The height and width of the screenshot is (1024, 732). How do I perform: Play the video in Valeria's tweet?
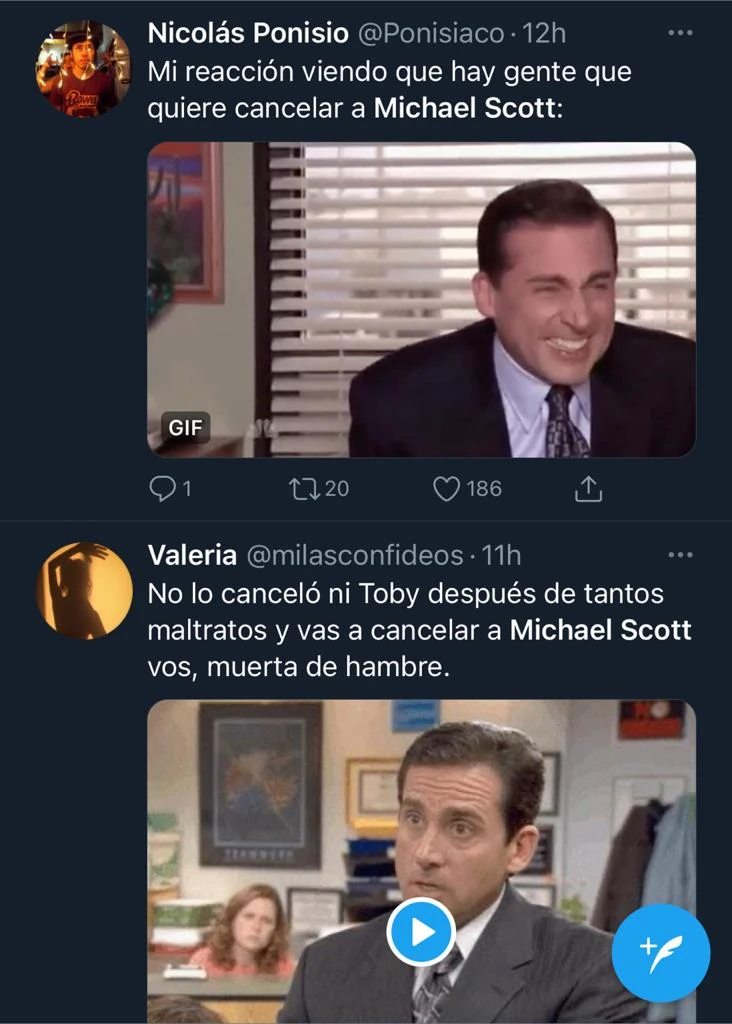tap(421, 932)
